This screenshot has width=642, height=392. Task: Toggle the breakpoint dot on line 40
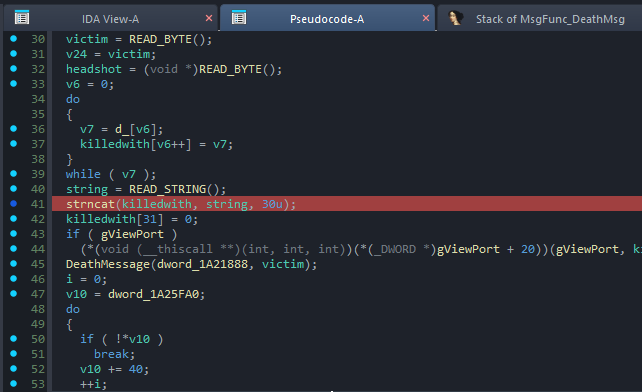(14, 188)
